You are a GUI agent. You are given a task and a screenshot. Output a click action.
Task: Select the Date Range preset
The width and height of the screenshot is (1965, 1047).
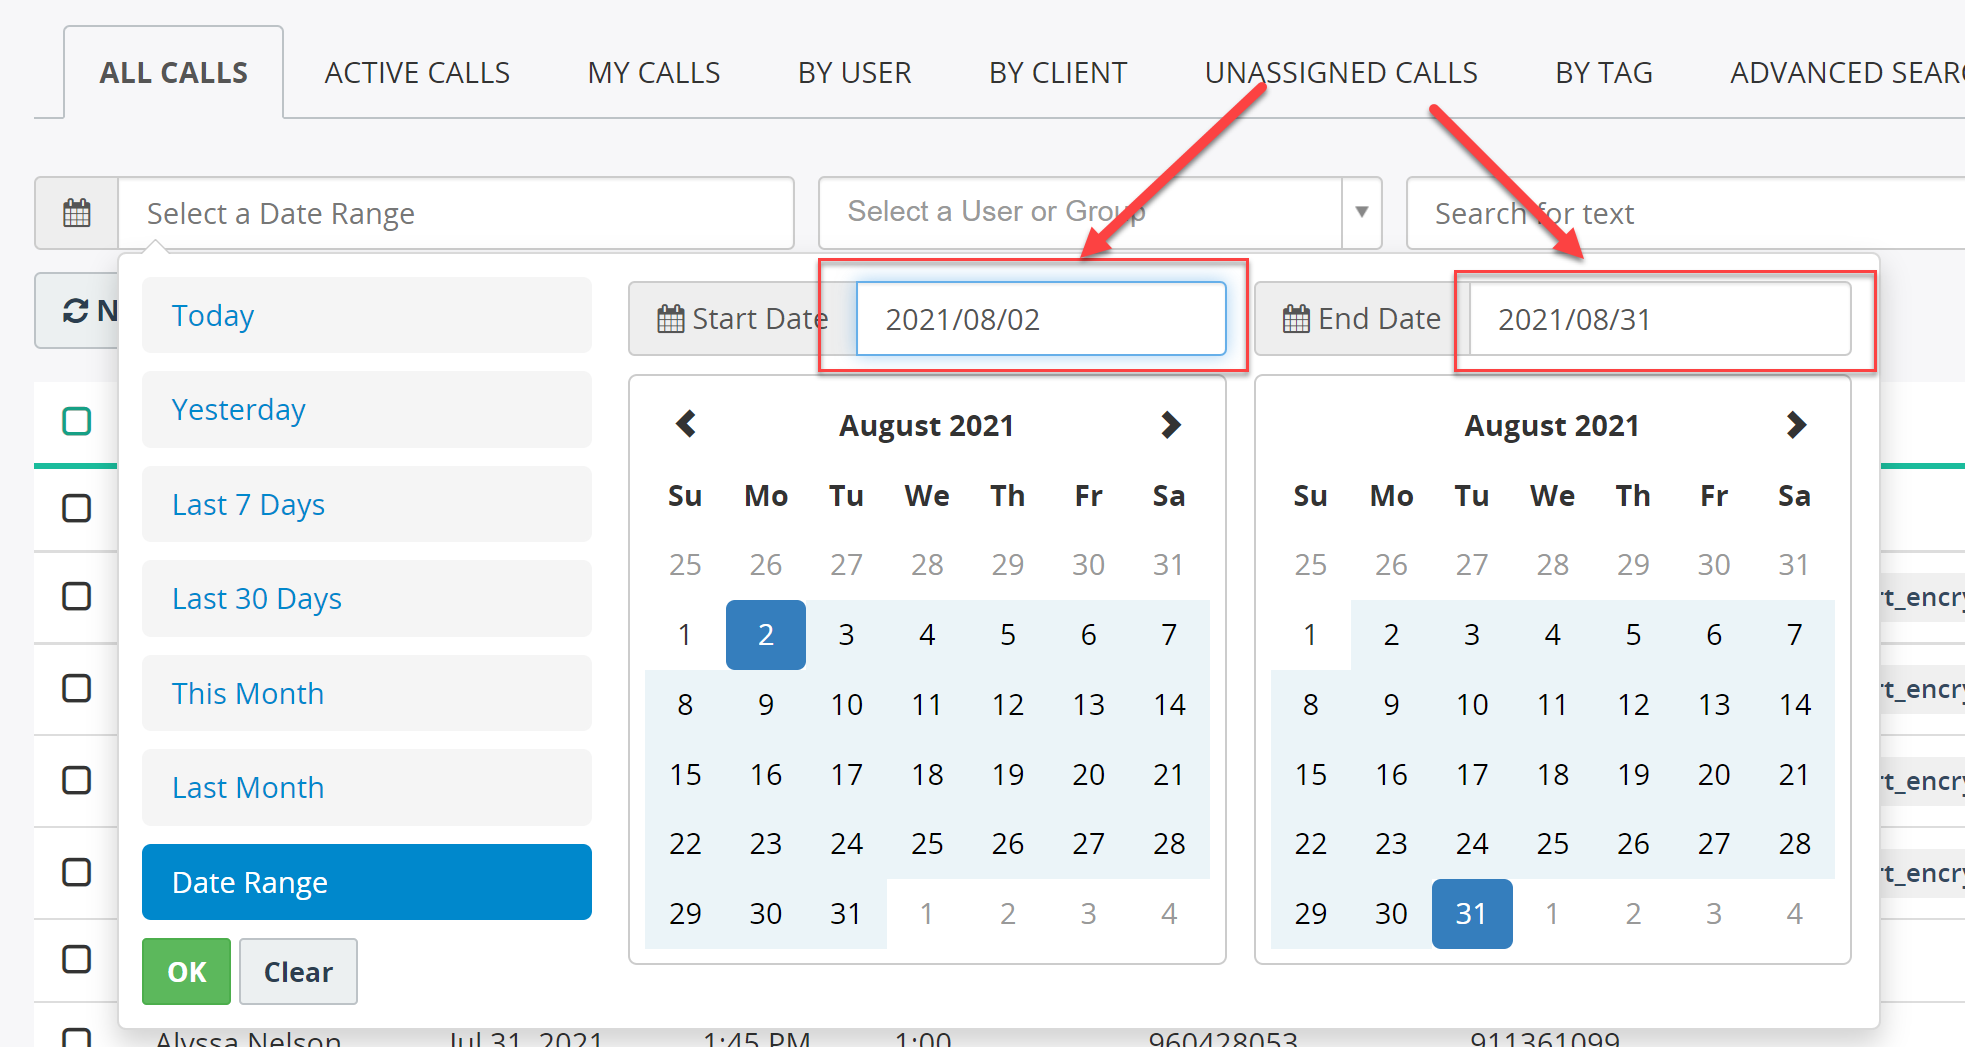point(367,882)
